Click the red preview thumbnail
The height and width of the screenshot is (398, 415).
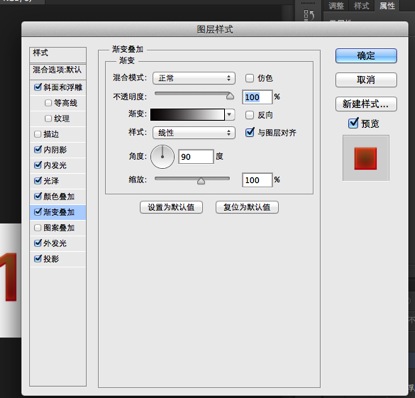point(366,158)
